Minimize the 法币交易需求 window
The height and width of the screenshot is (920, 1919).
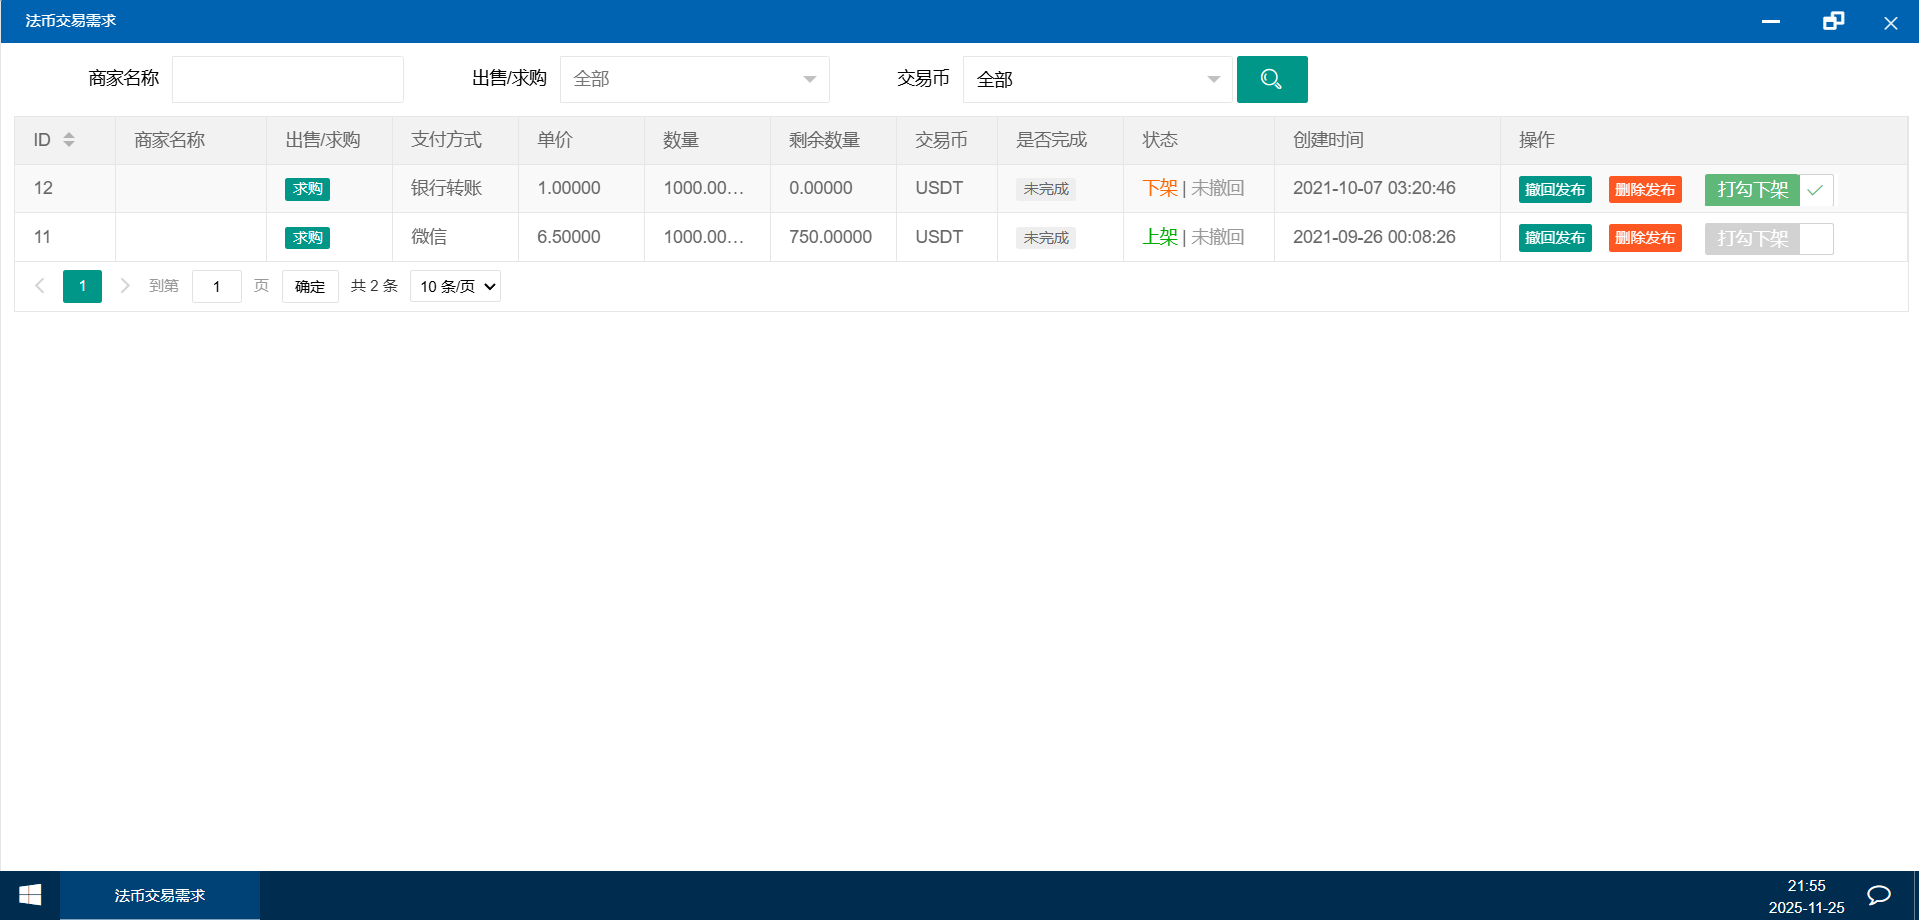pyautogui.click(x=1771, y=21)
